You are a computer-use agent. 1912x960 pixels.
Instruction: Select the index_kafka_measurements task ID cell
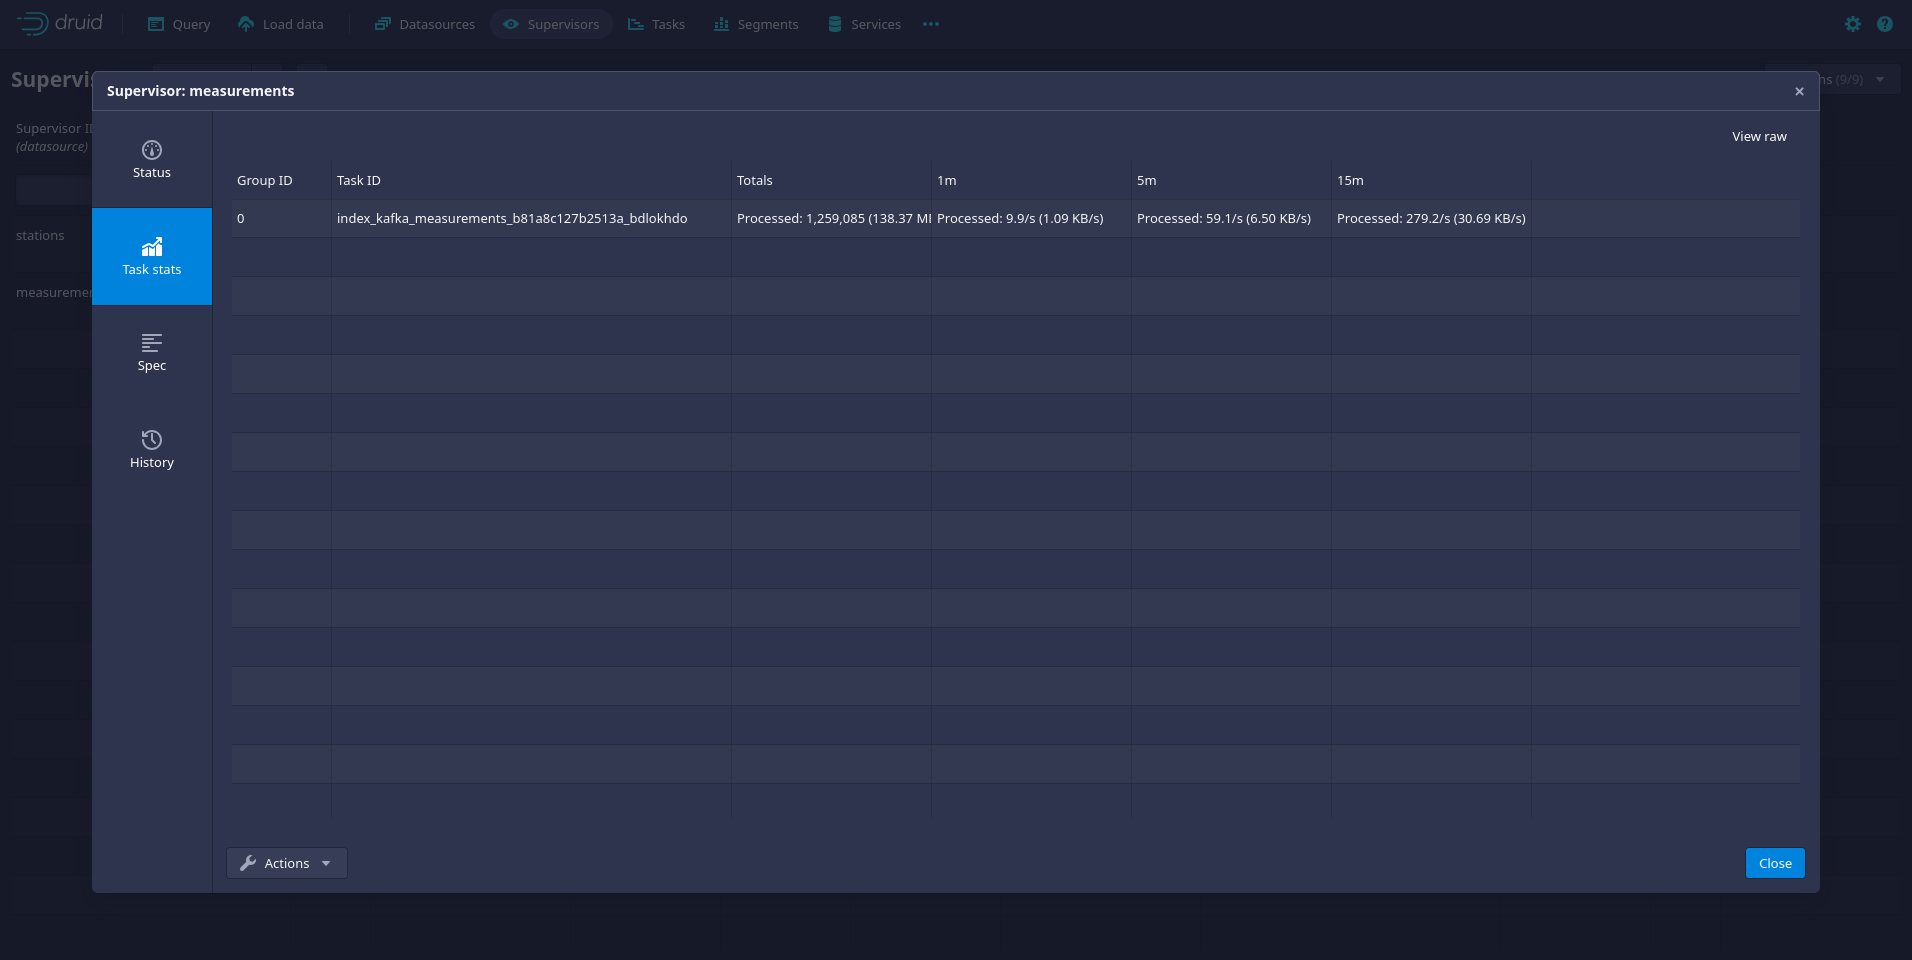(512, 219)
